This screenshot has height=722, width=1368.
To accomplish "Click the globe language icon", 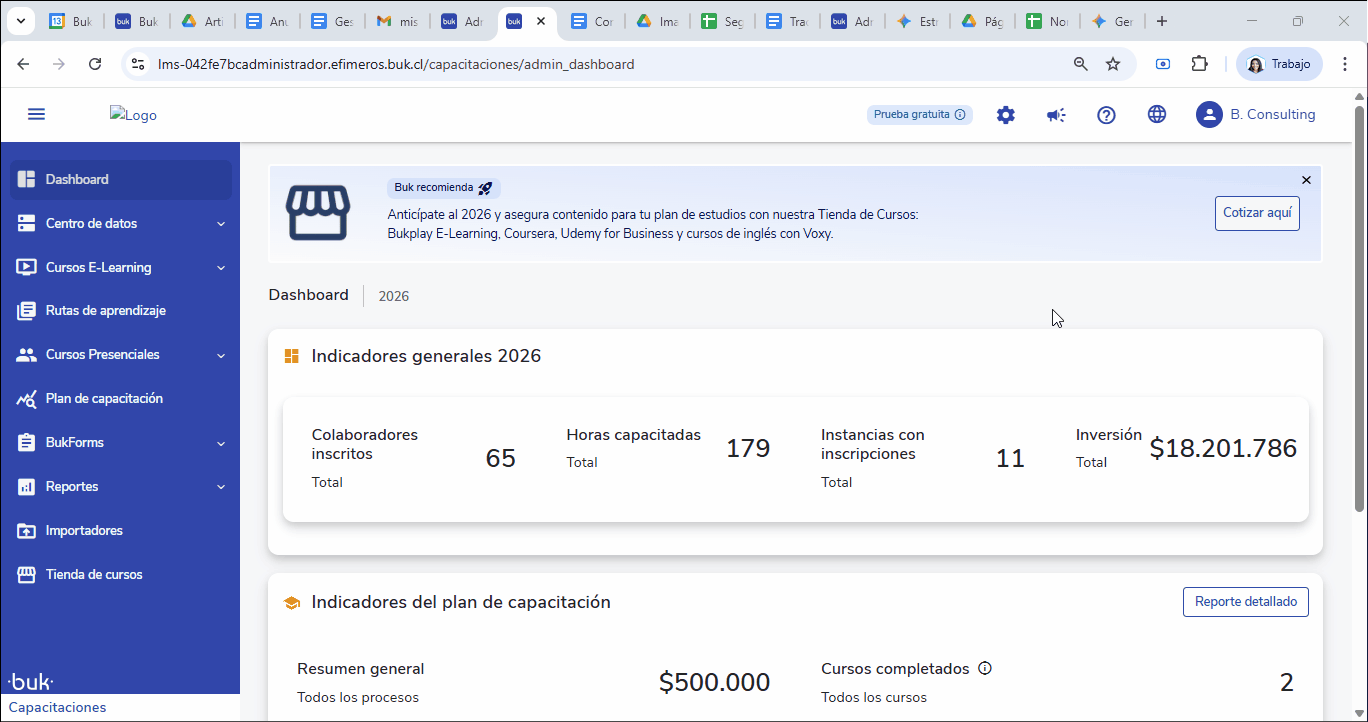I will pyautogui.click(x=1157, y=114).
